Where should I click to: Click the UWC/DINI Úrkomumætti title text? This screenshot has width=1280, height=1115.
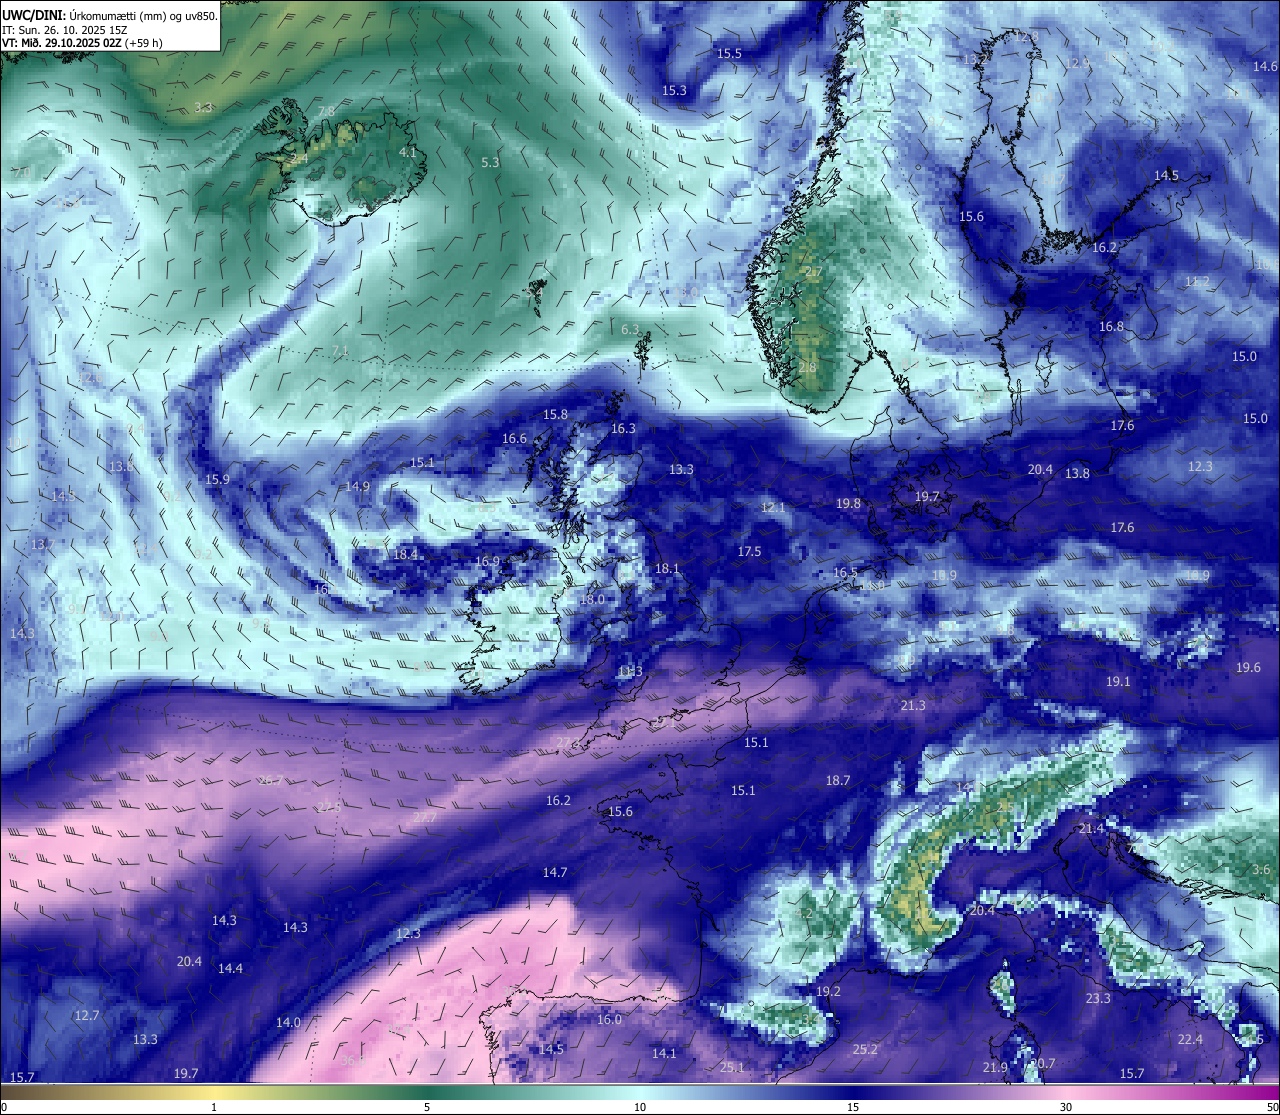coord(109,15)
